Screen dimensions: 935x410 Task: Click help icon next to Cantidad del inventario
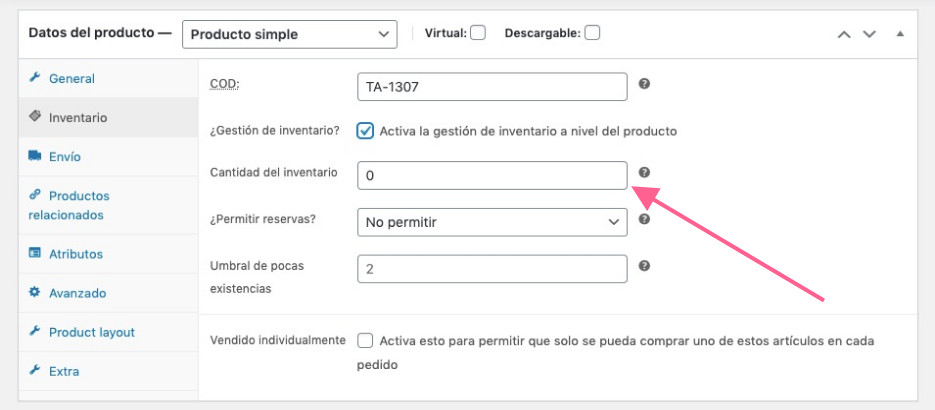pyautogui.click(x=644, y=172)
